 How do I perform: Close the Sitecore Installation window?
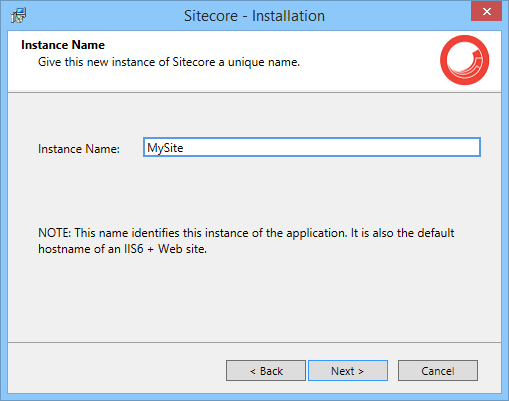coord(486,11)
